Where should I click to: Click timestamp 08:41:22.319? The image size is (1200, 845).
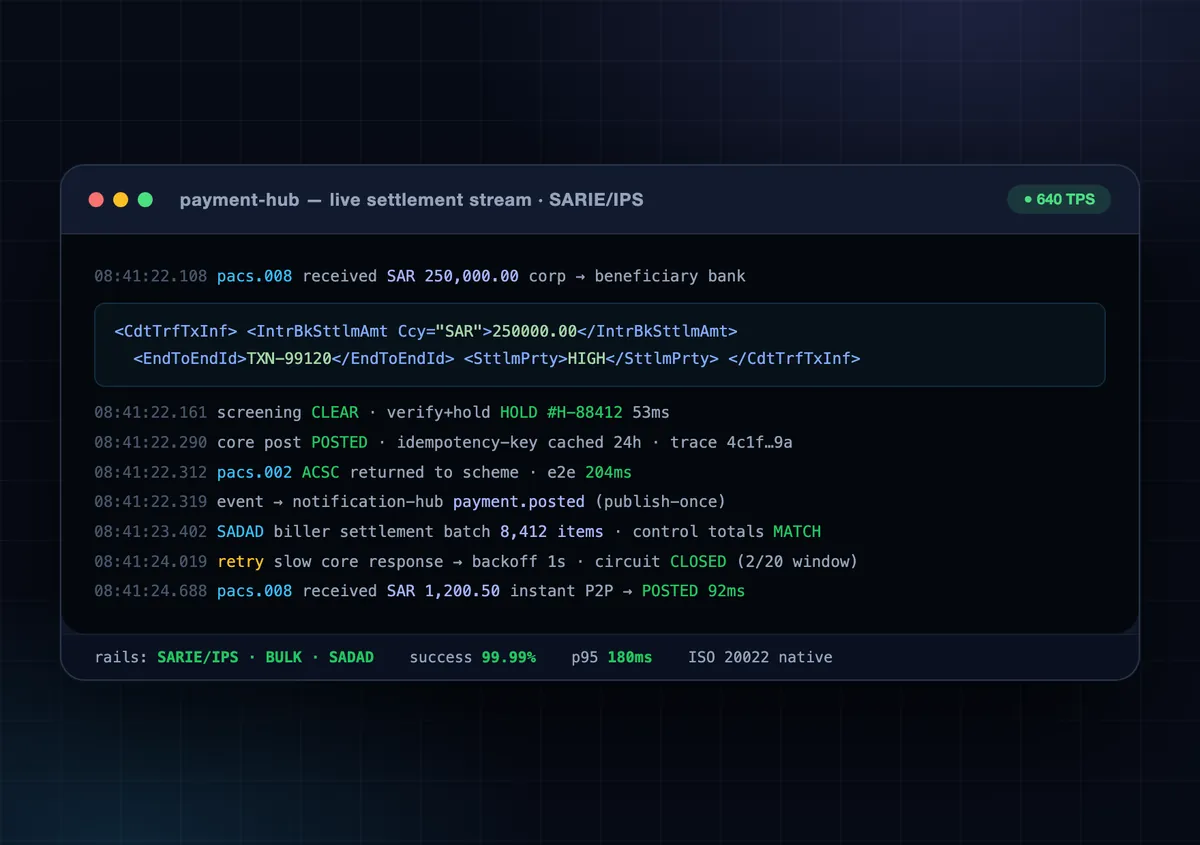pos(151,502)
